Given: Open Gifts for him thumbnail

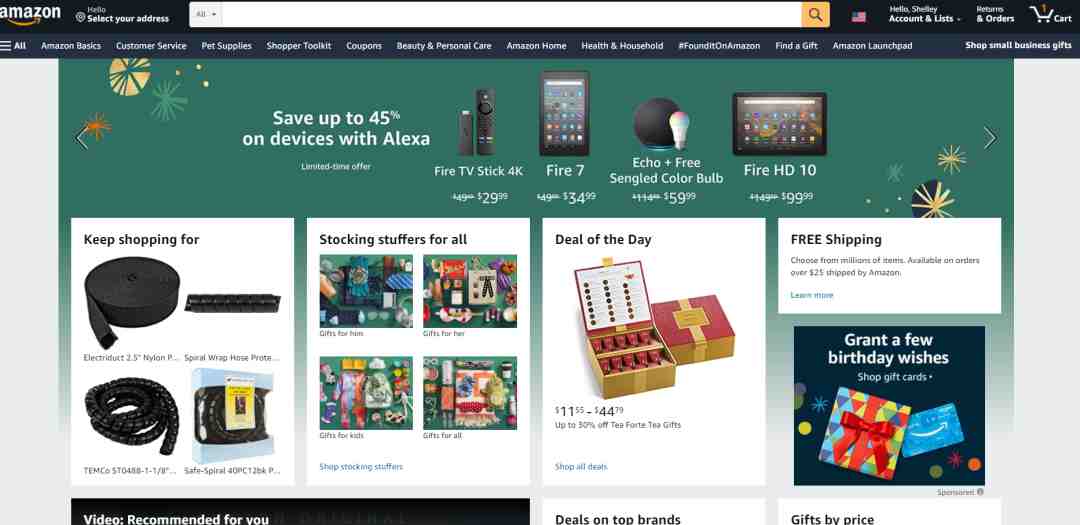Looking at the screenshot, I should click(366, 291).
